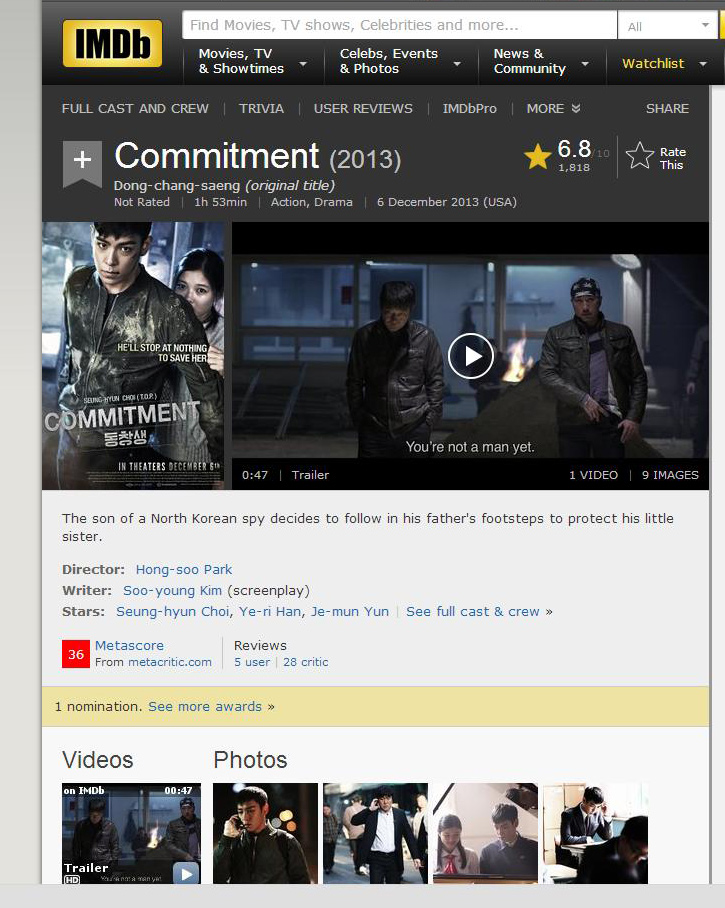Click the gold rating star next to 6.8
This screenshot has width=725, height=908.
[537, 156]
